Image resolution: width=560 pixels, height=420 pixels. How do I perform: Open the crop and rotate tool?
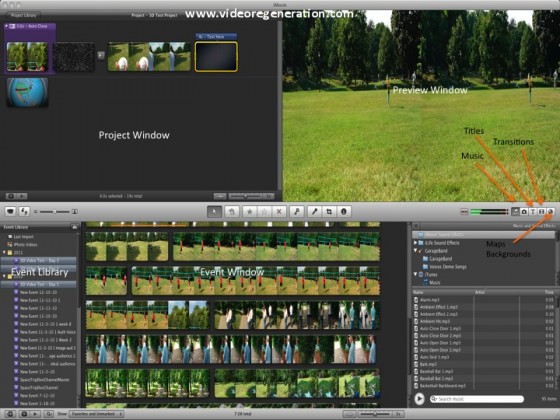point(329,211)
